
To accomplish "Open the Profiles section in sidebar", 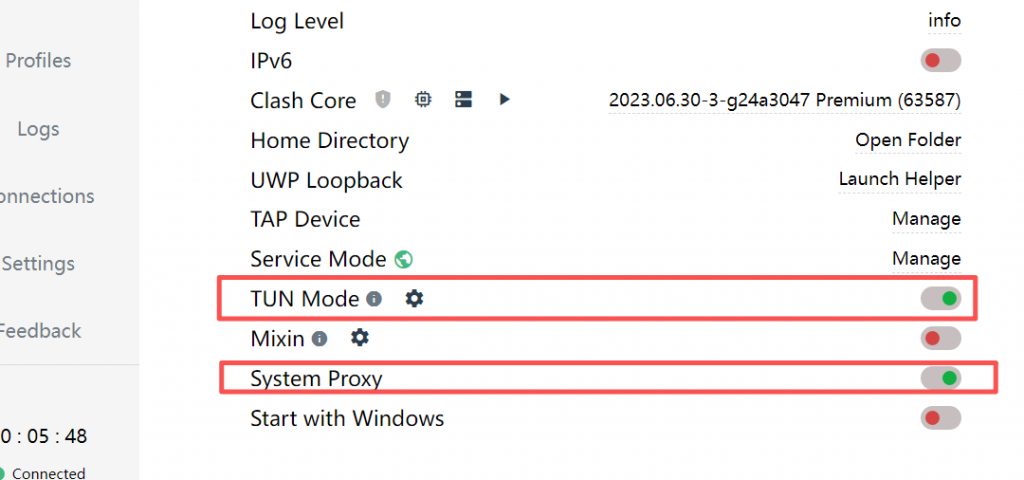I will 38,61.
